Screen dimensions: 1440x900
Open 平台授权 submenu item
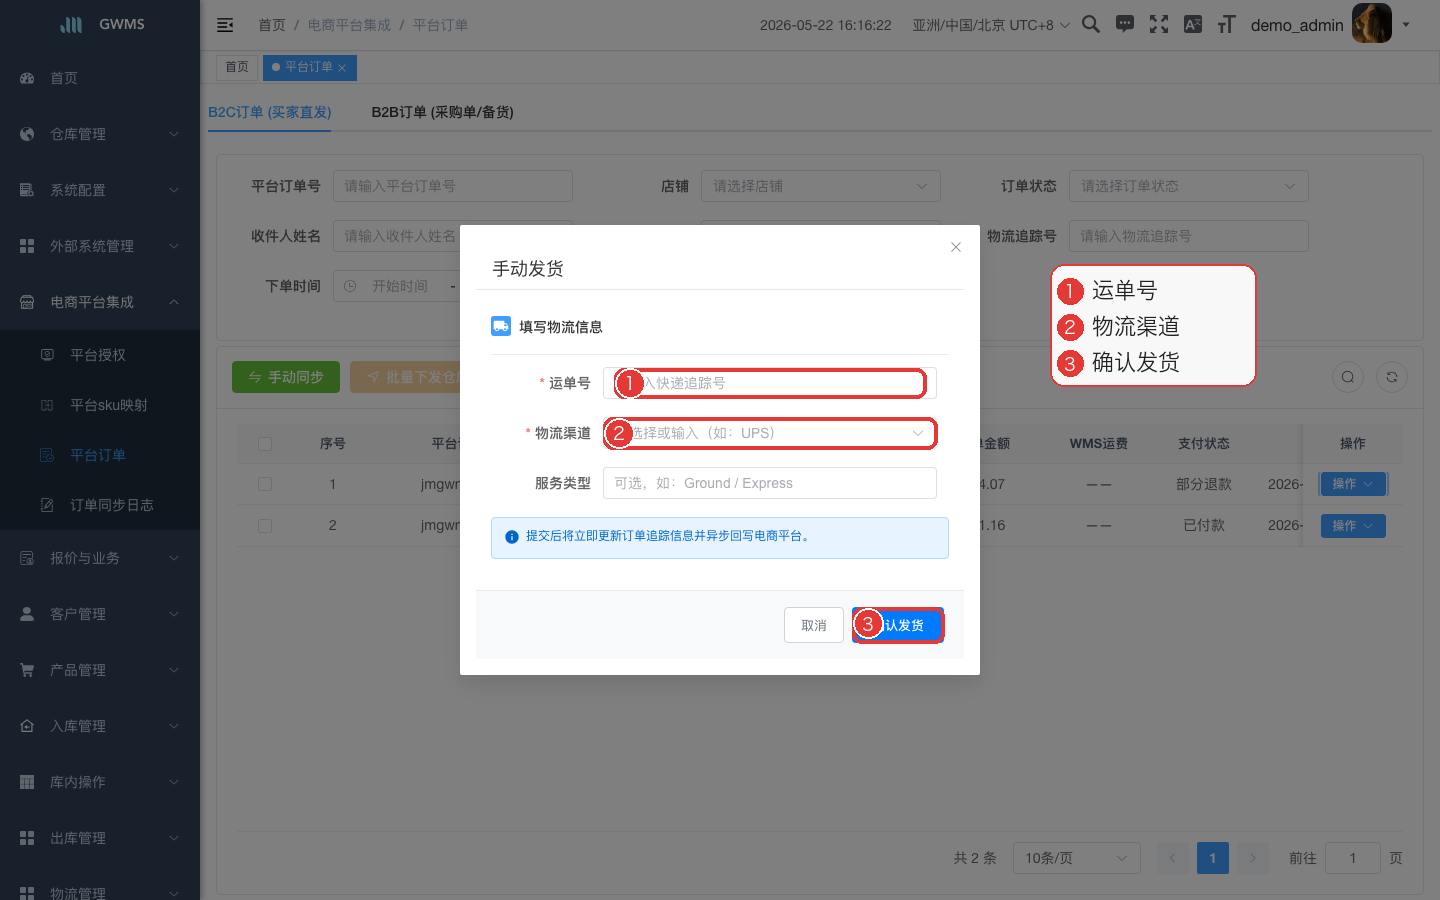tap(100, 355)
